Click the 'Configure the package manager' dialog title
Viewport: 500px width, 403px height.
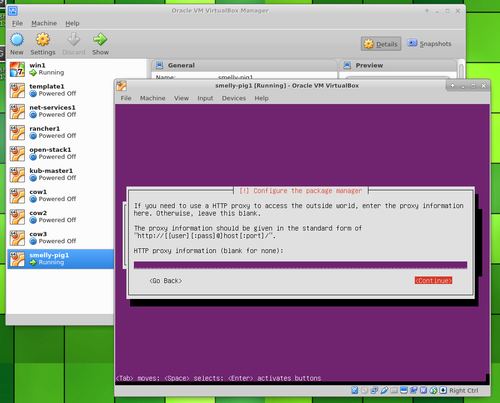tap(301, 191)
